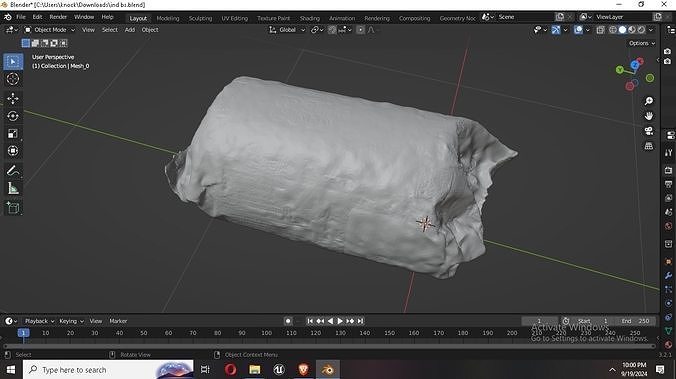This screenshot has width=676, height=379.
Task: Open the Material properties tab icon
Action: tap(669, 345)
